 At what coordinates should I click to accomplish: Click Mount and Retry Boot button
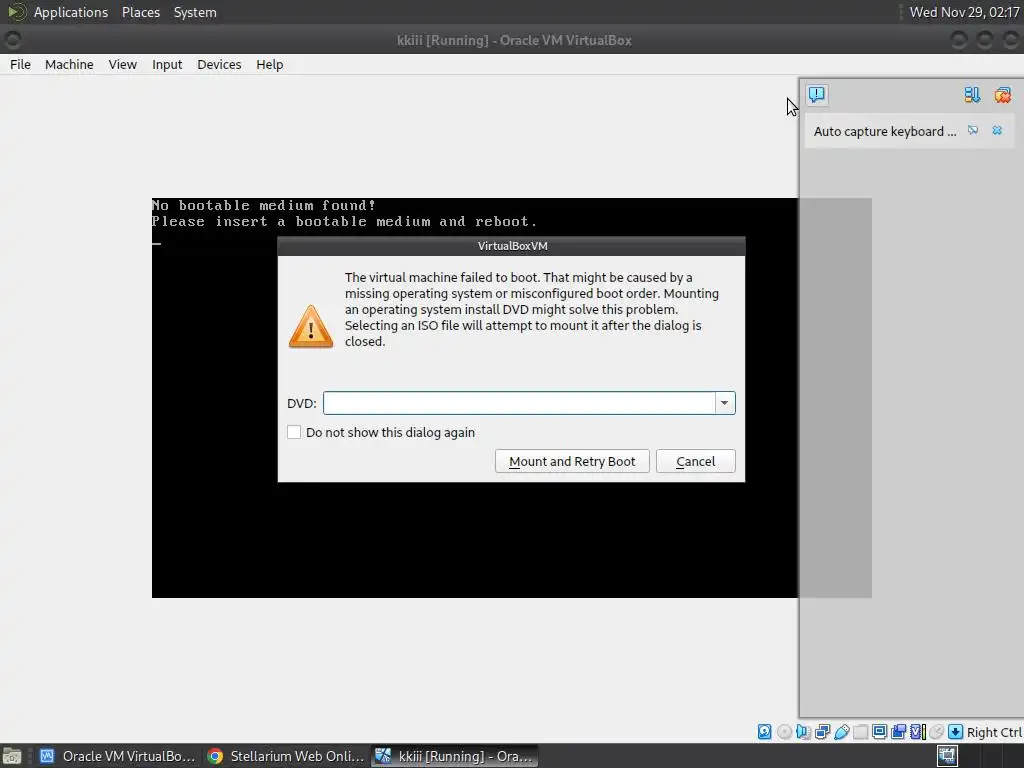pos(572,461)
